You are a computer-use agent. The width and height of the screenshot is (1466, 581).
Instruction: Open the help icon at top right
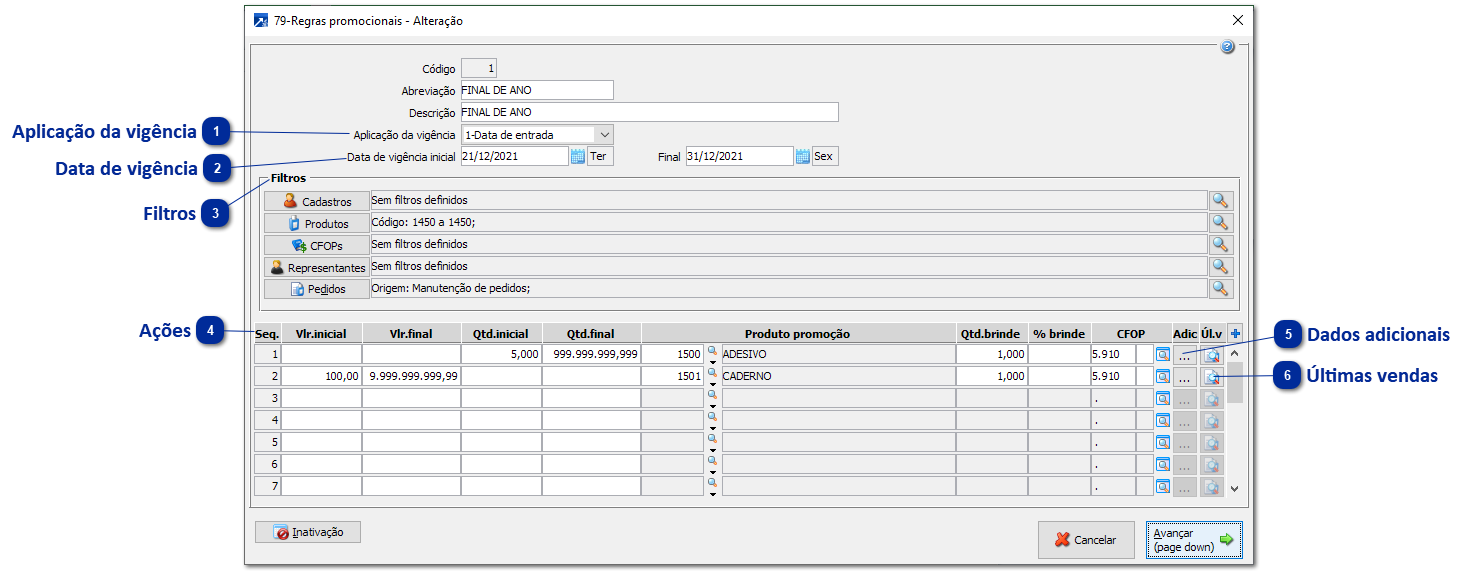1227,47
